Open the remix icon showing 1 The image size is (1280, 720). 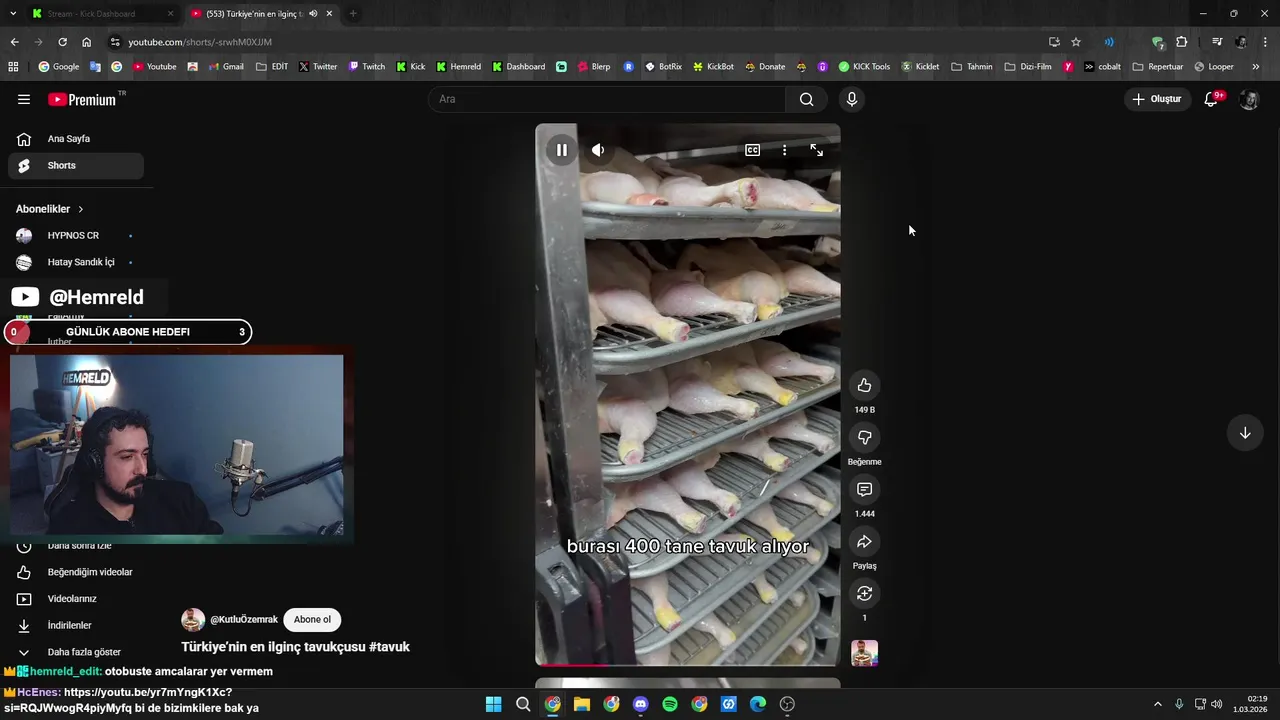click(864, 593)
